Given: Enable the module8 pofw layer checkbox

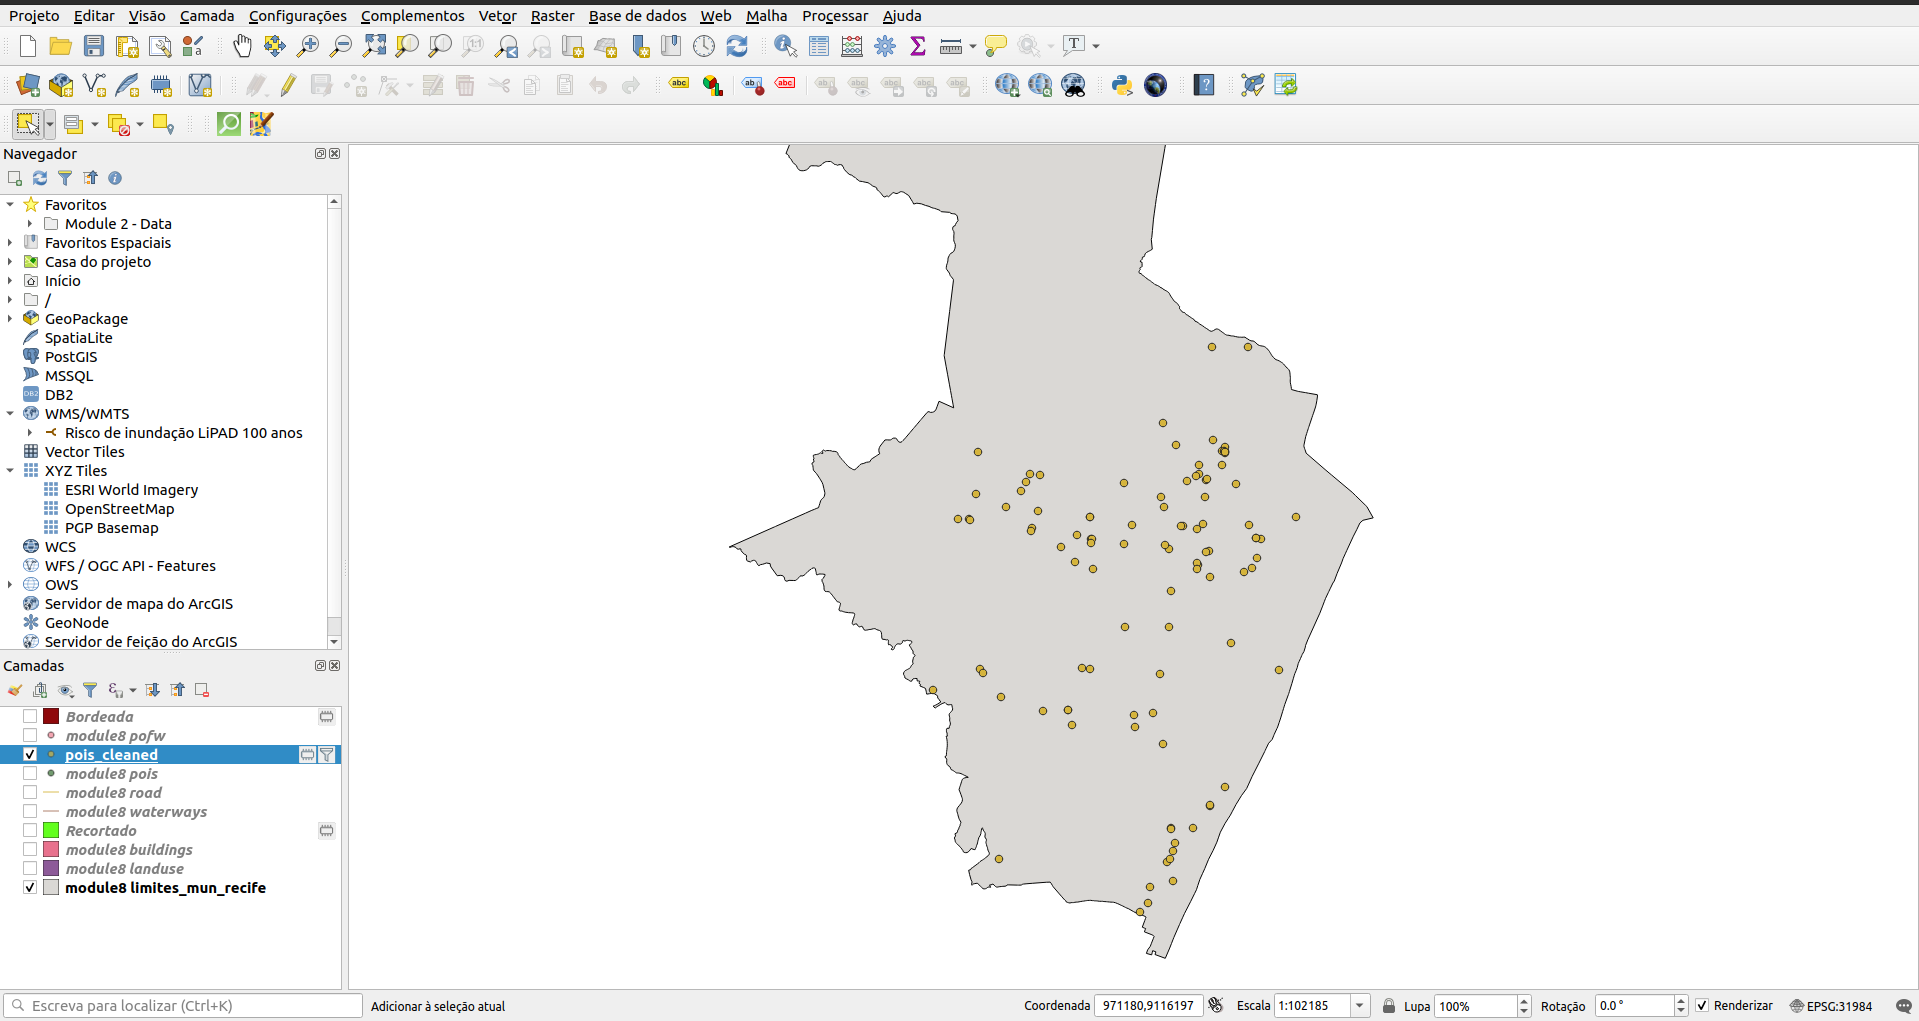Looking at the screenshot, I should pos(30,736).
